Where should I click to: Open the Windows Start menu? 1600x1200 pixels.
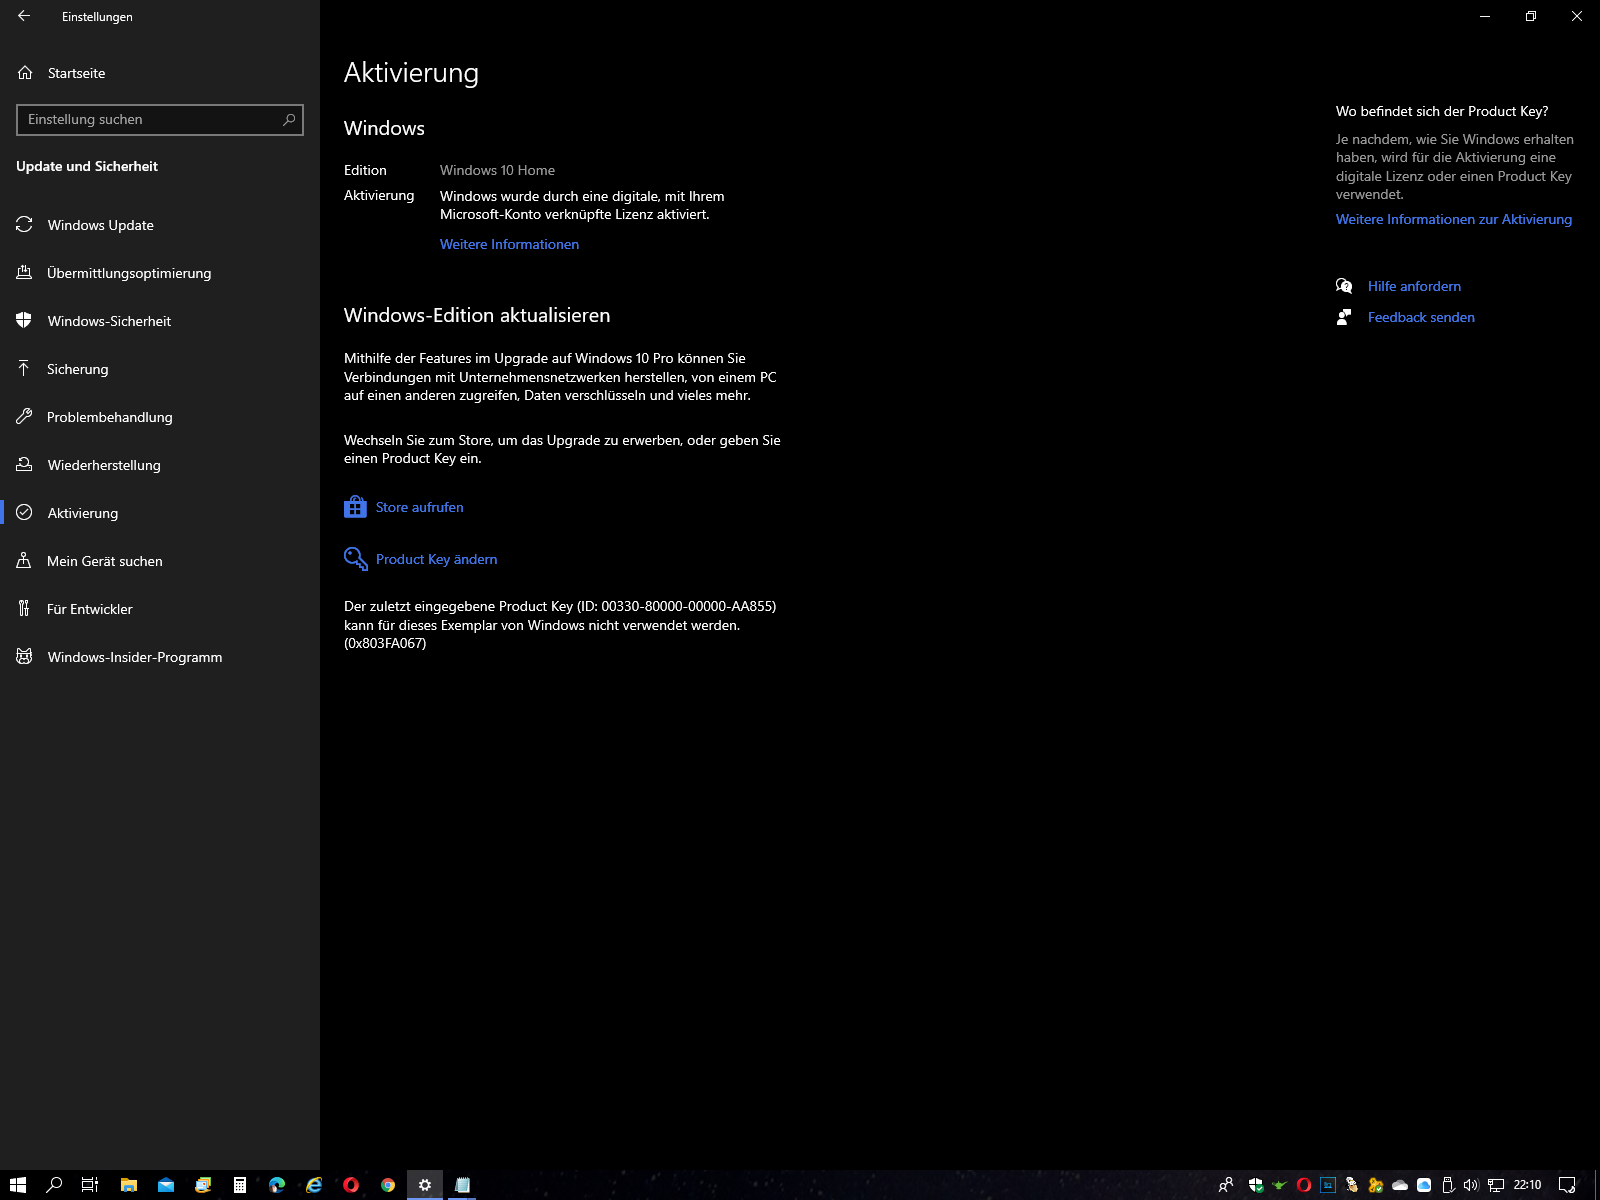[17, 1185]
